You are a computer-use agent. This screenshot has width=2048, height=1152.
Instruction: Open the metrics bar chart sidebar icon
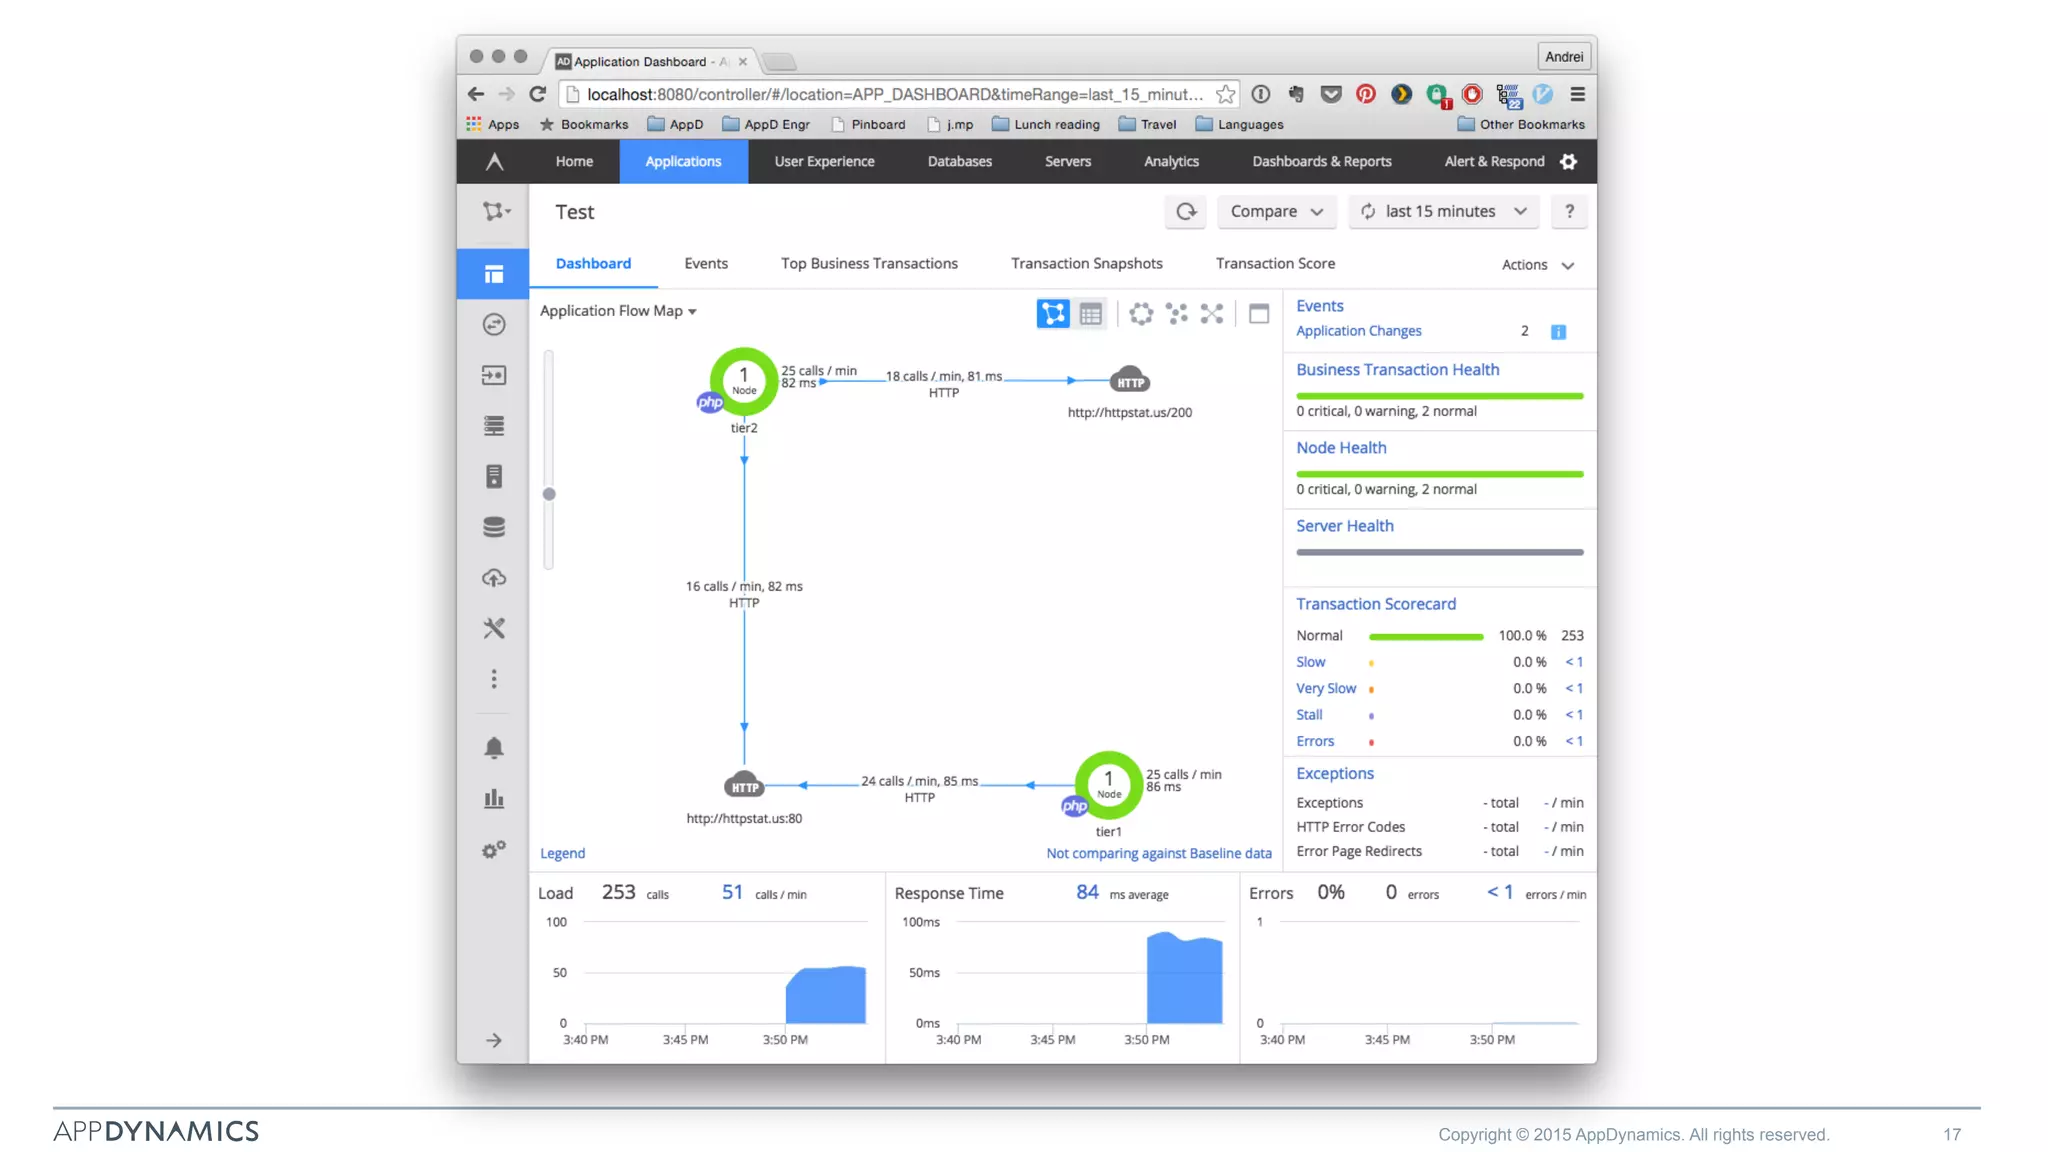click(x=494, y=798)
